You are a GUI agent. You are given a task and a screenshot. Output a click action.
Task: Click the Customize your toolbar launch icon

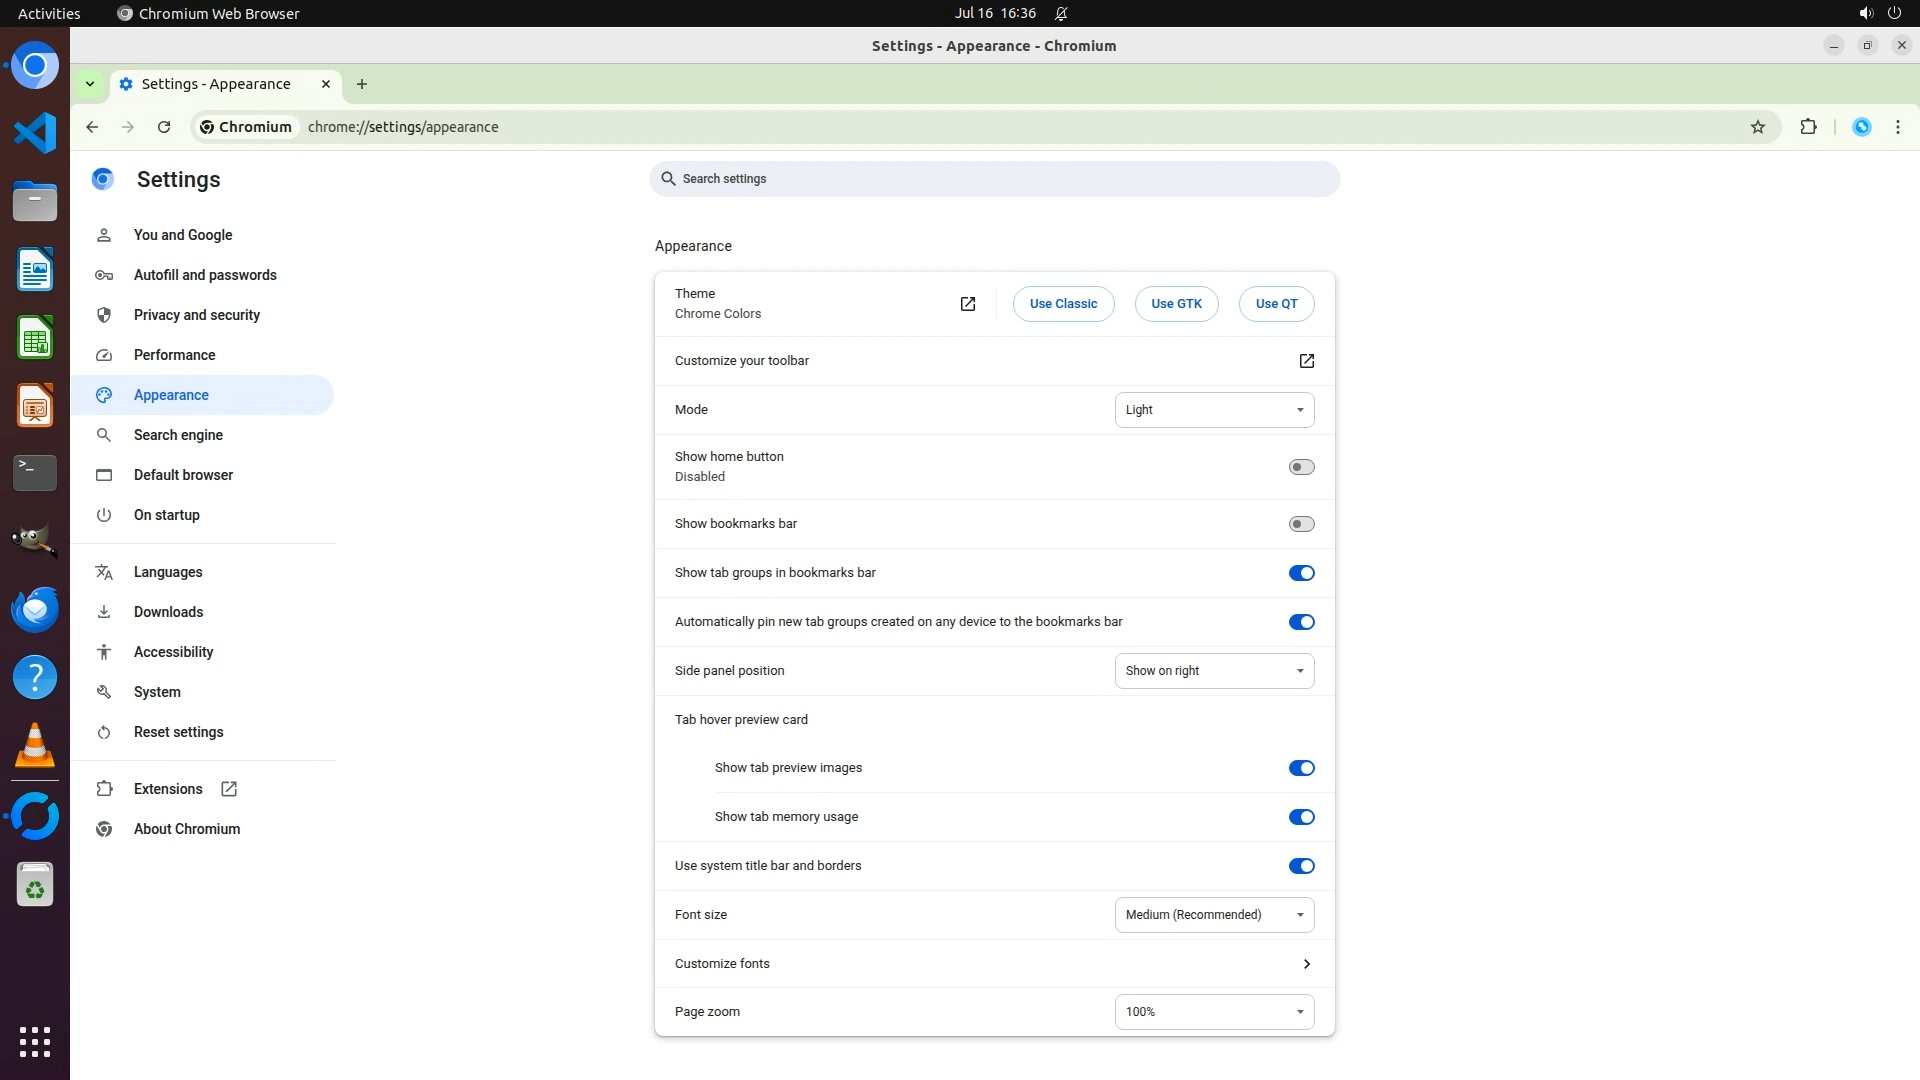pyautogui.click(x=1306, y=361)
